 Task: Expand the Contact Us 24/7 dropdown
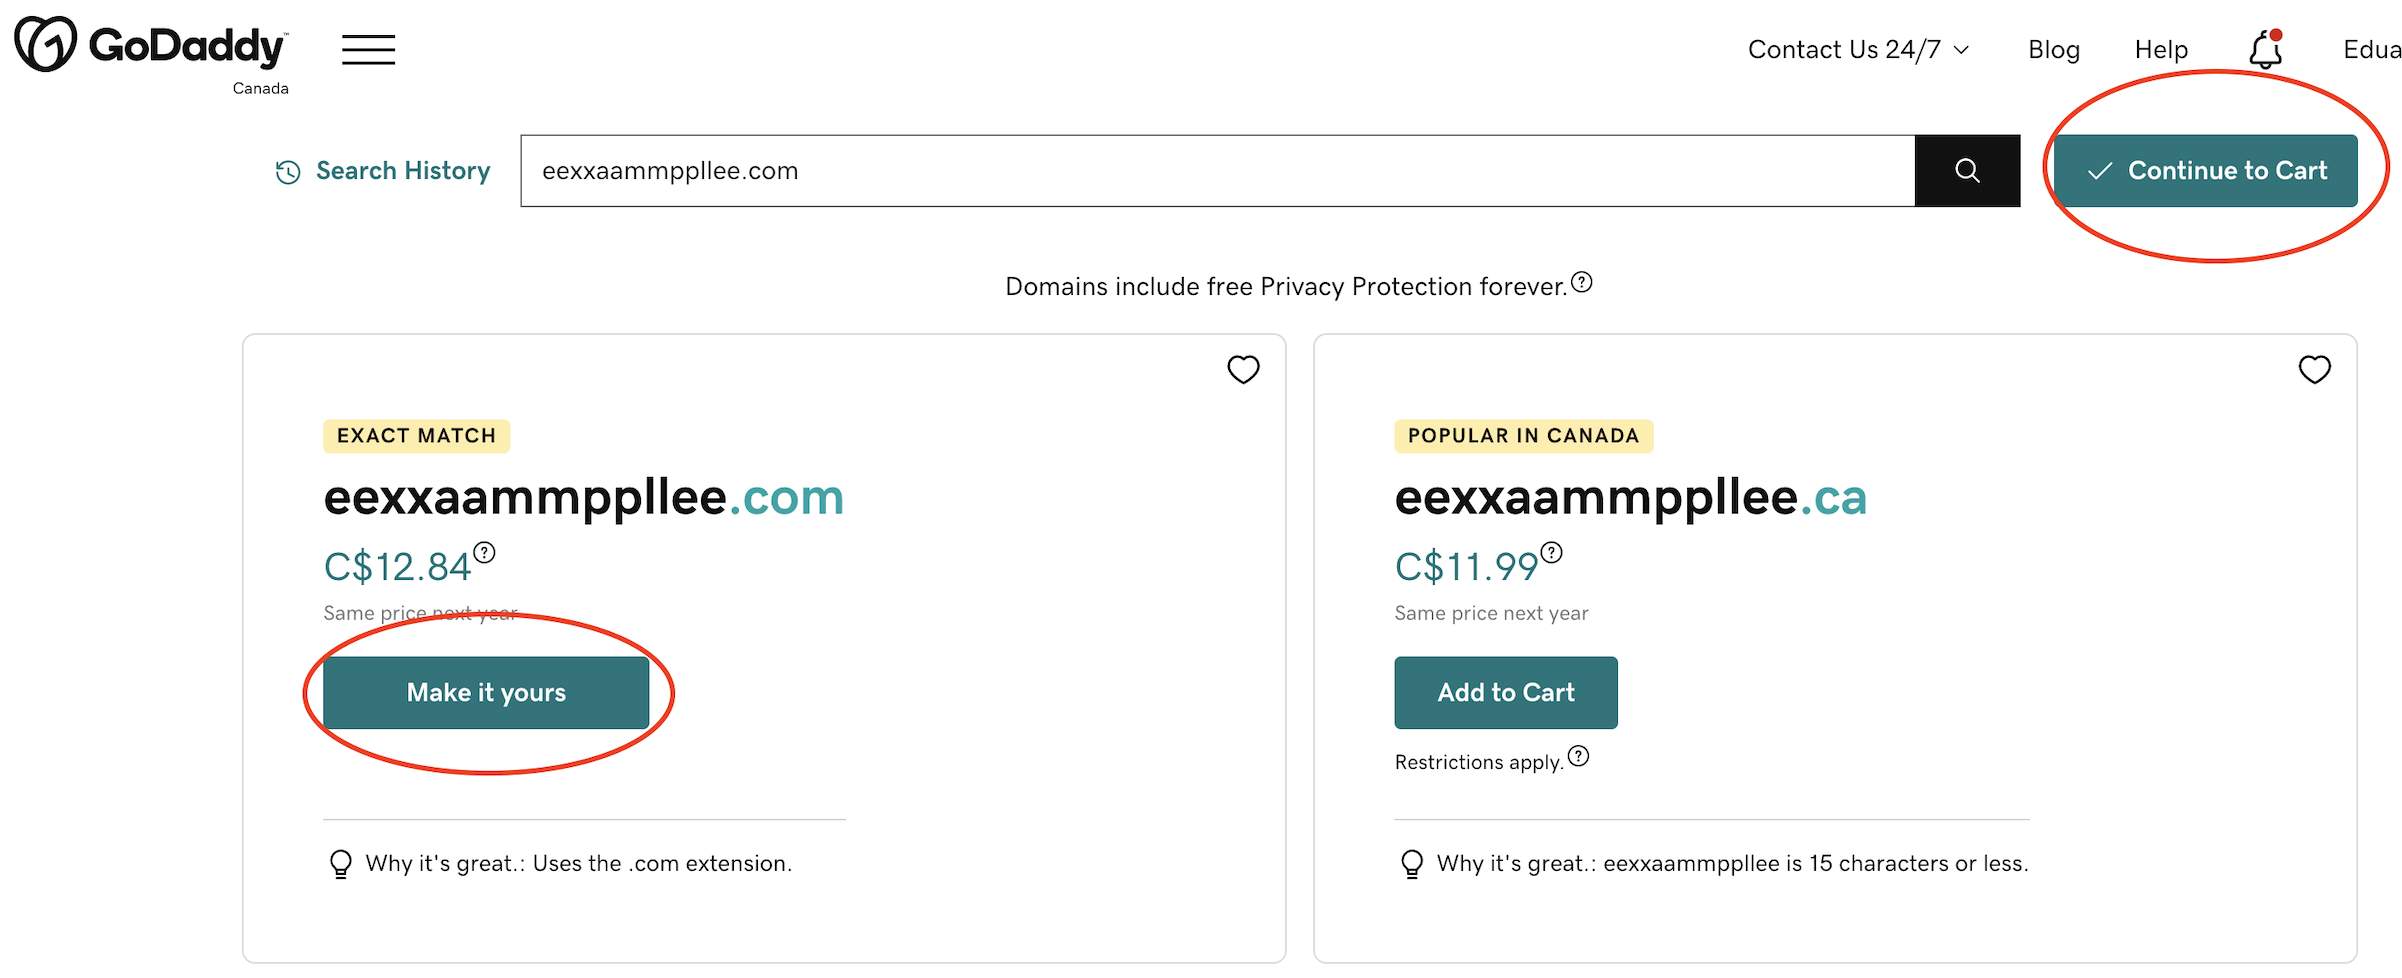1858,49
